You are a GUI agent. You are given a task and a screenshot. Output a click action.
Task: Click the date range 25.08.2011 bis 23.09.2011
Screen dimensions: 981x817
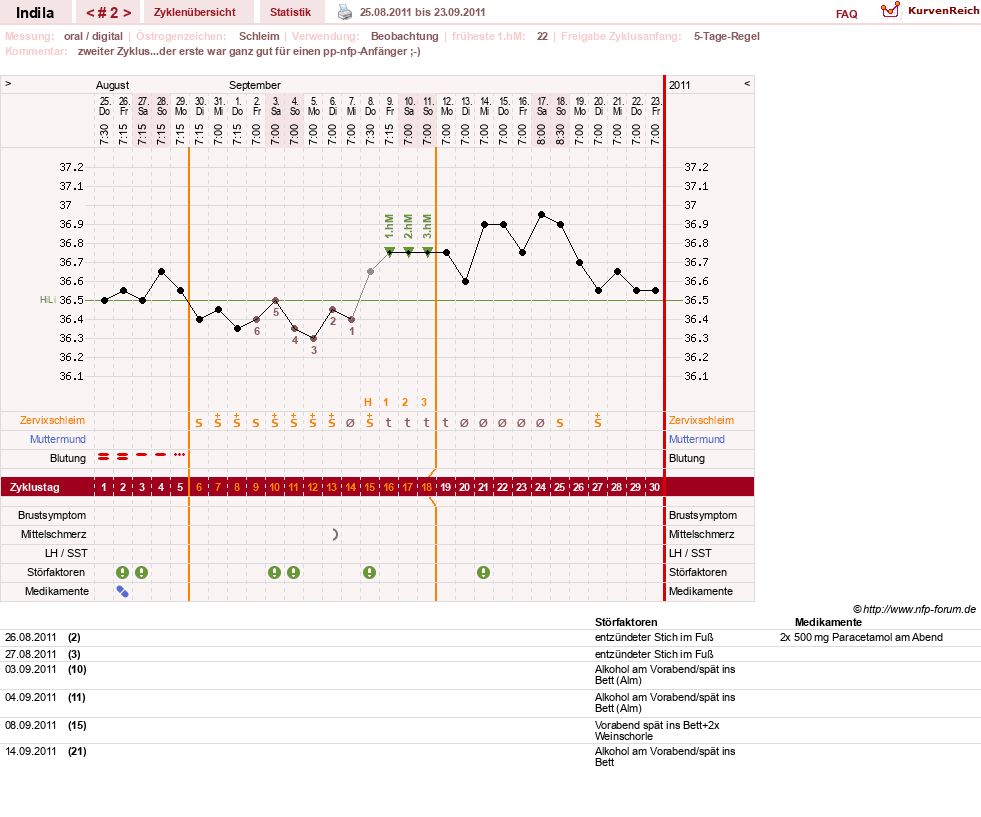(x=422, y=12)
